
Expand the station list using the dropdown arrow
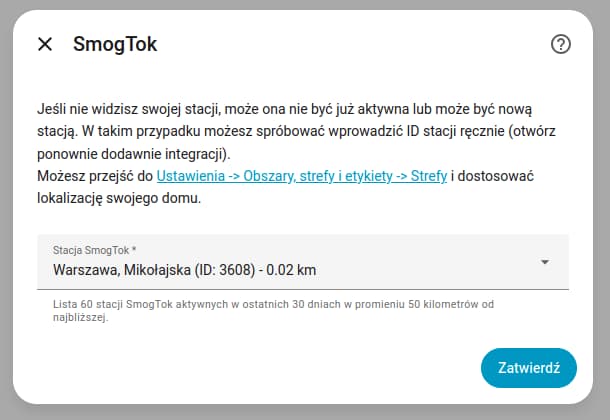(545, 262)
